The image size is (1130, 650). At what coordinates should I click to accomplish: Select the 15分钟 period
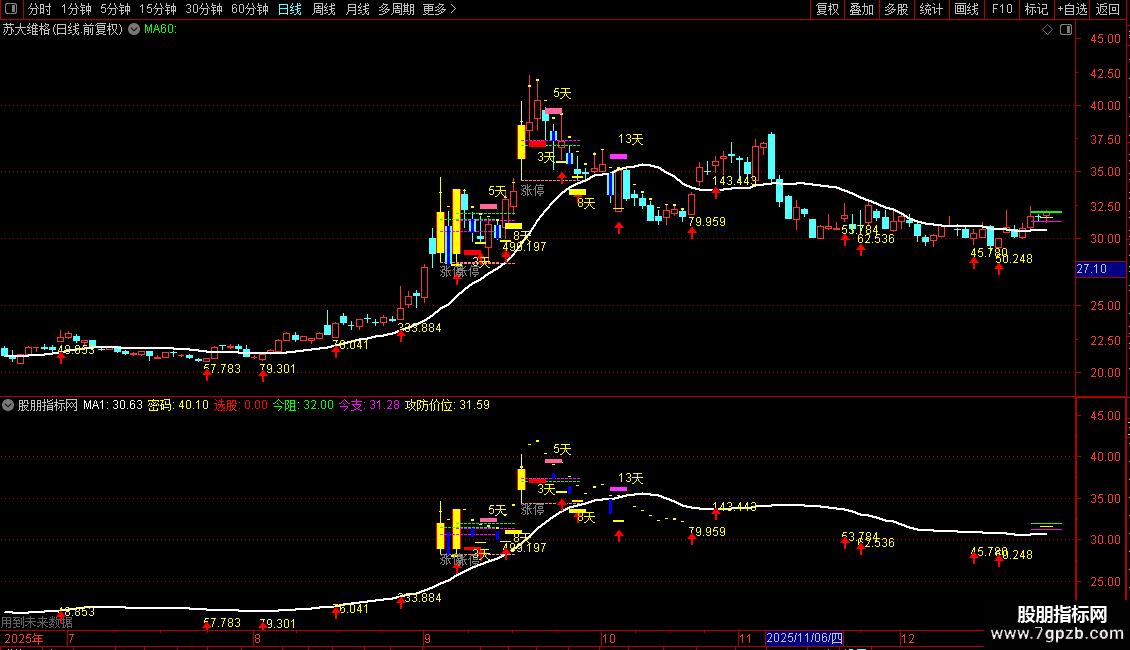[x=157, y=9]
